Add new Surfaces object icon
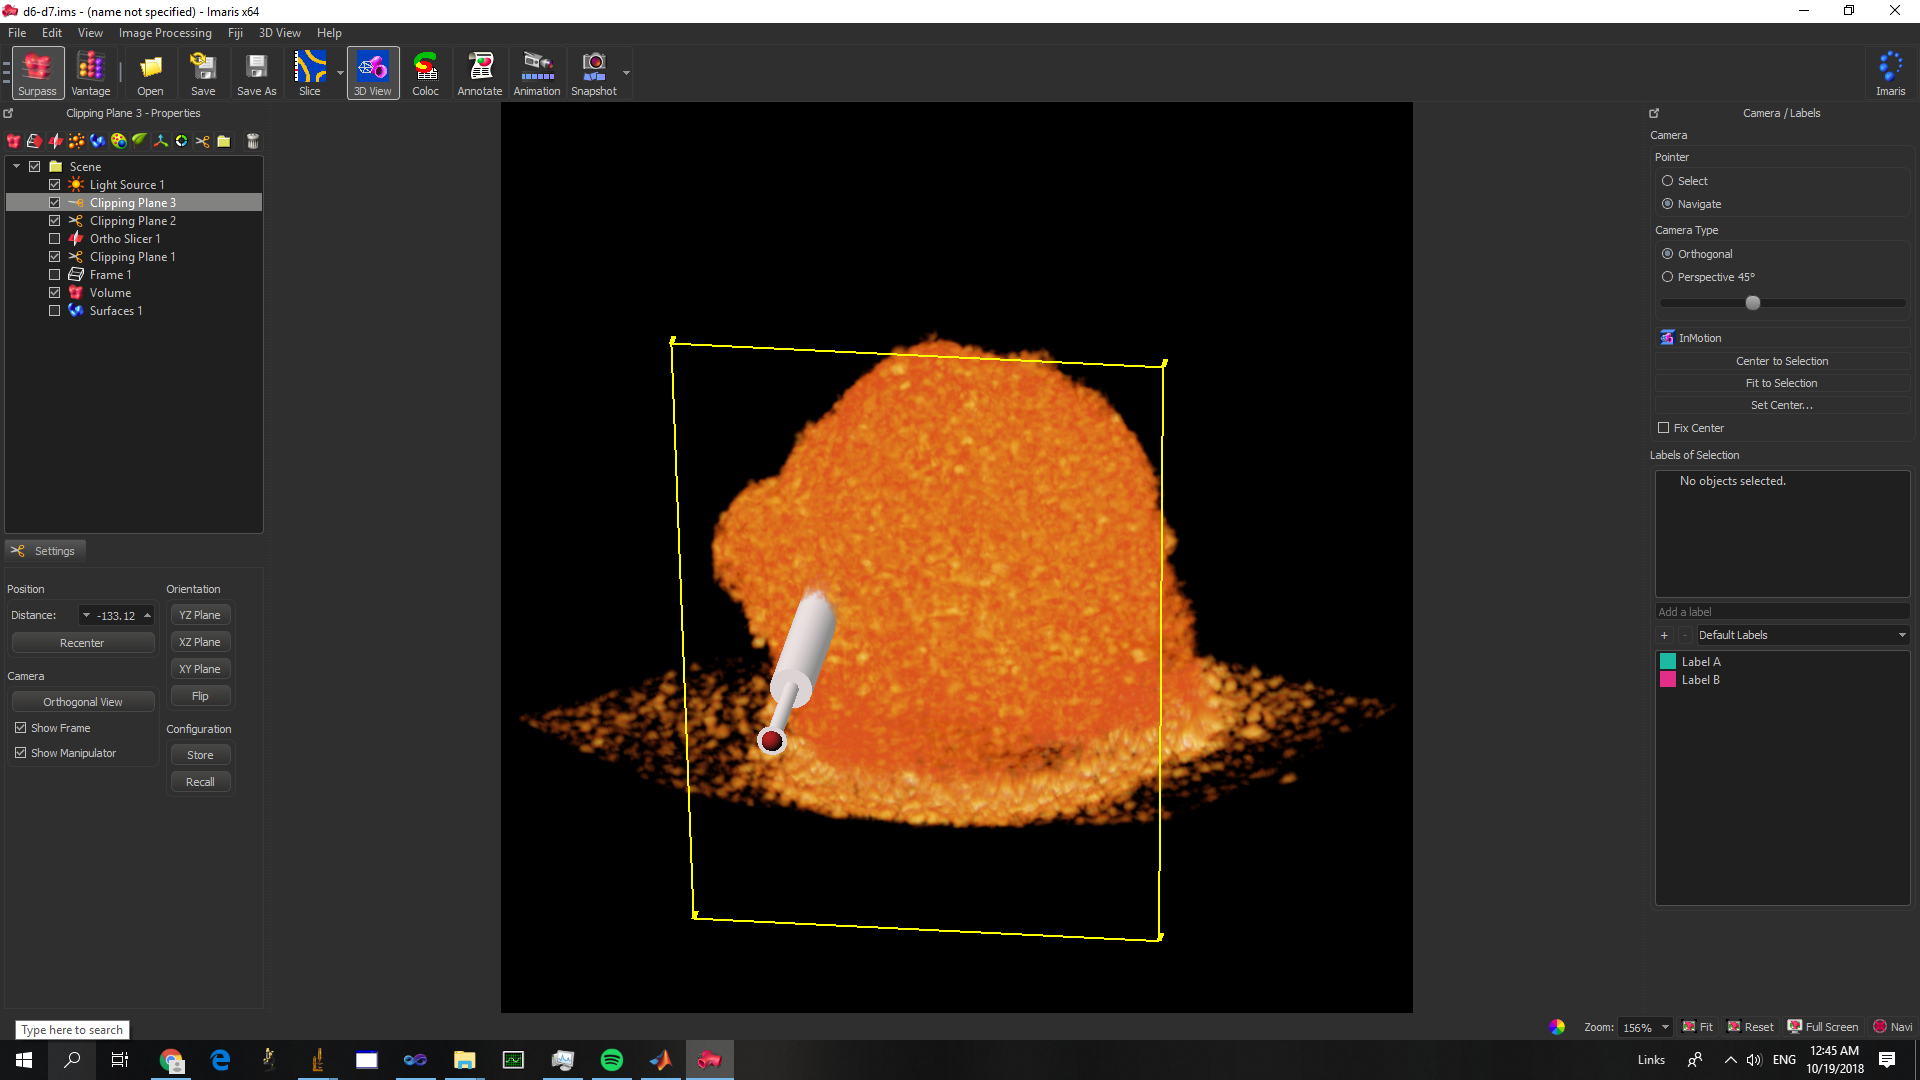The image size is (1920, 1080). [x=97, y=141]
